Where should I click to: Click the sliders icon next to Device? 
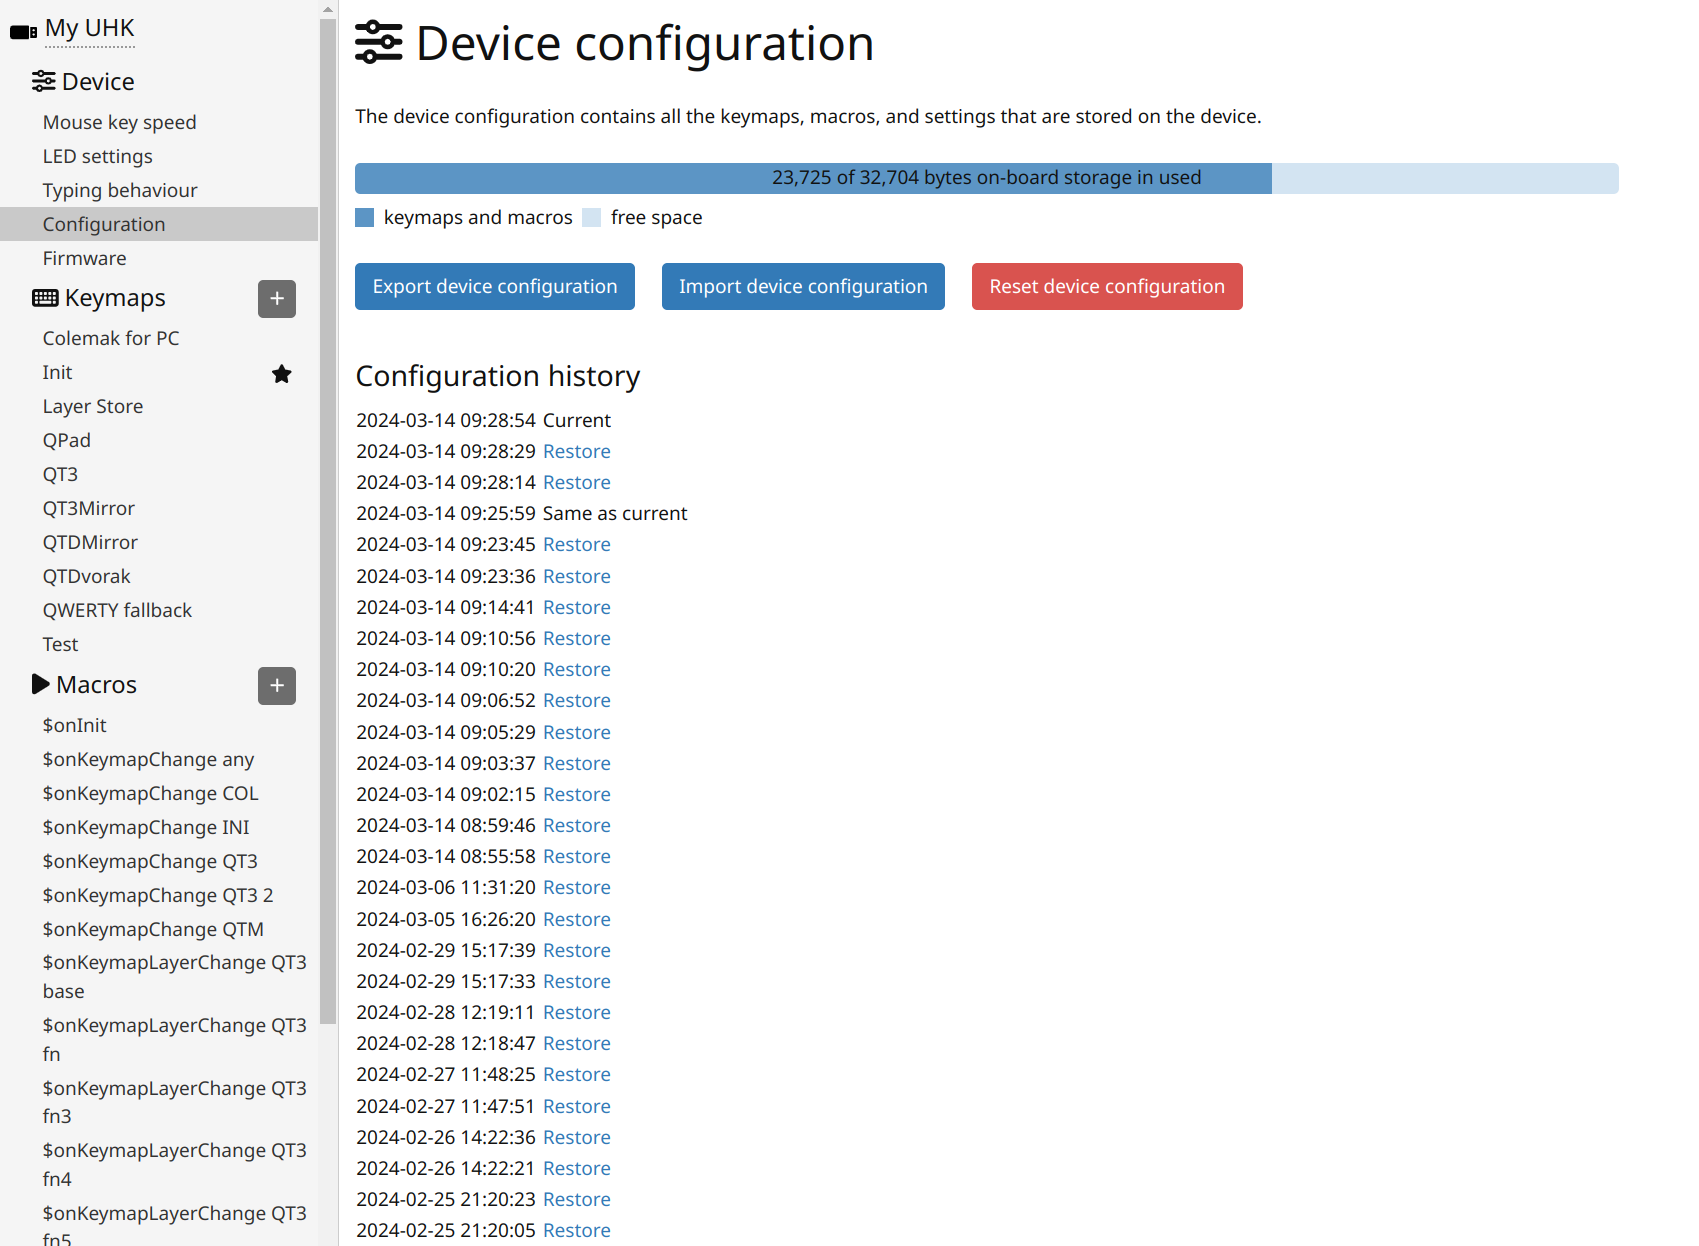pos(43,81)
